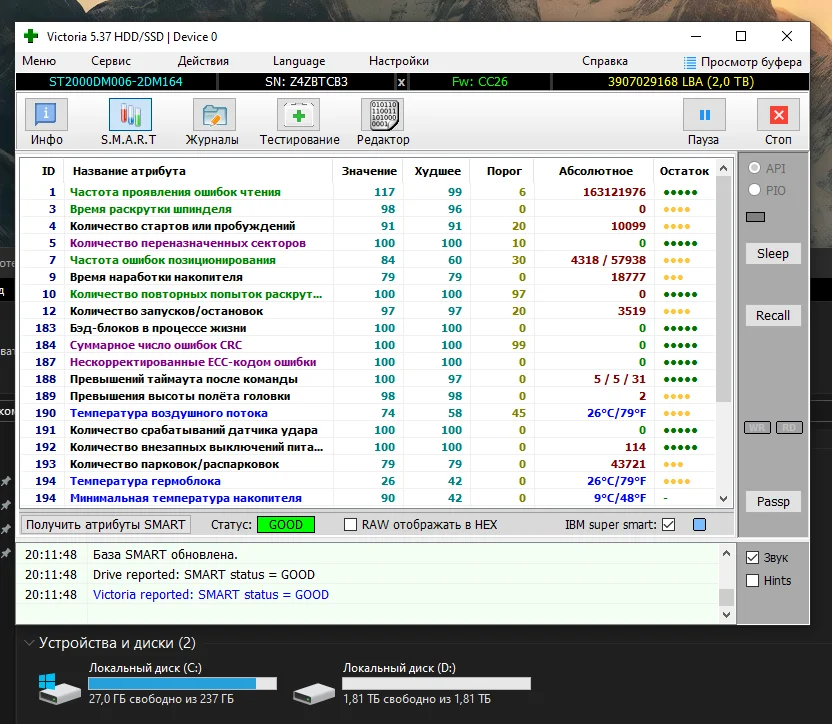The width and height of the screenshot is (832, 724).
Task: Click the Recall button
Action: [x=773, y=315]
